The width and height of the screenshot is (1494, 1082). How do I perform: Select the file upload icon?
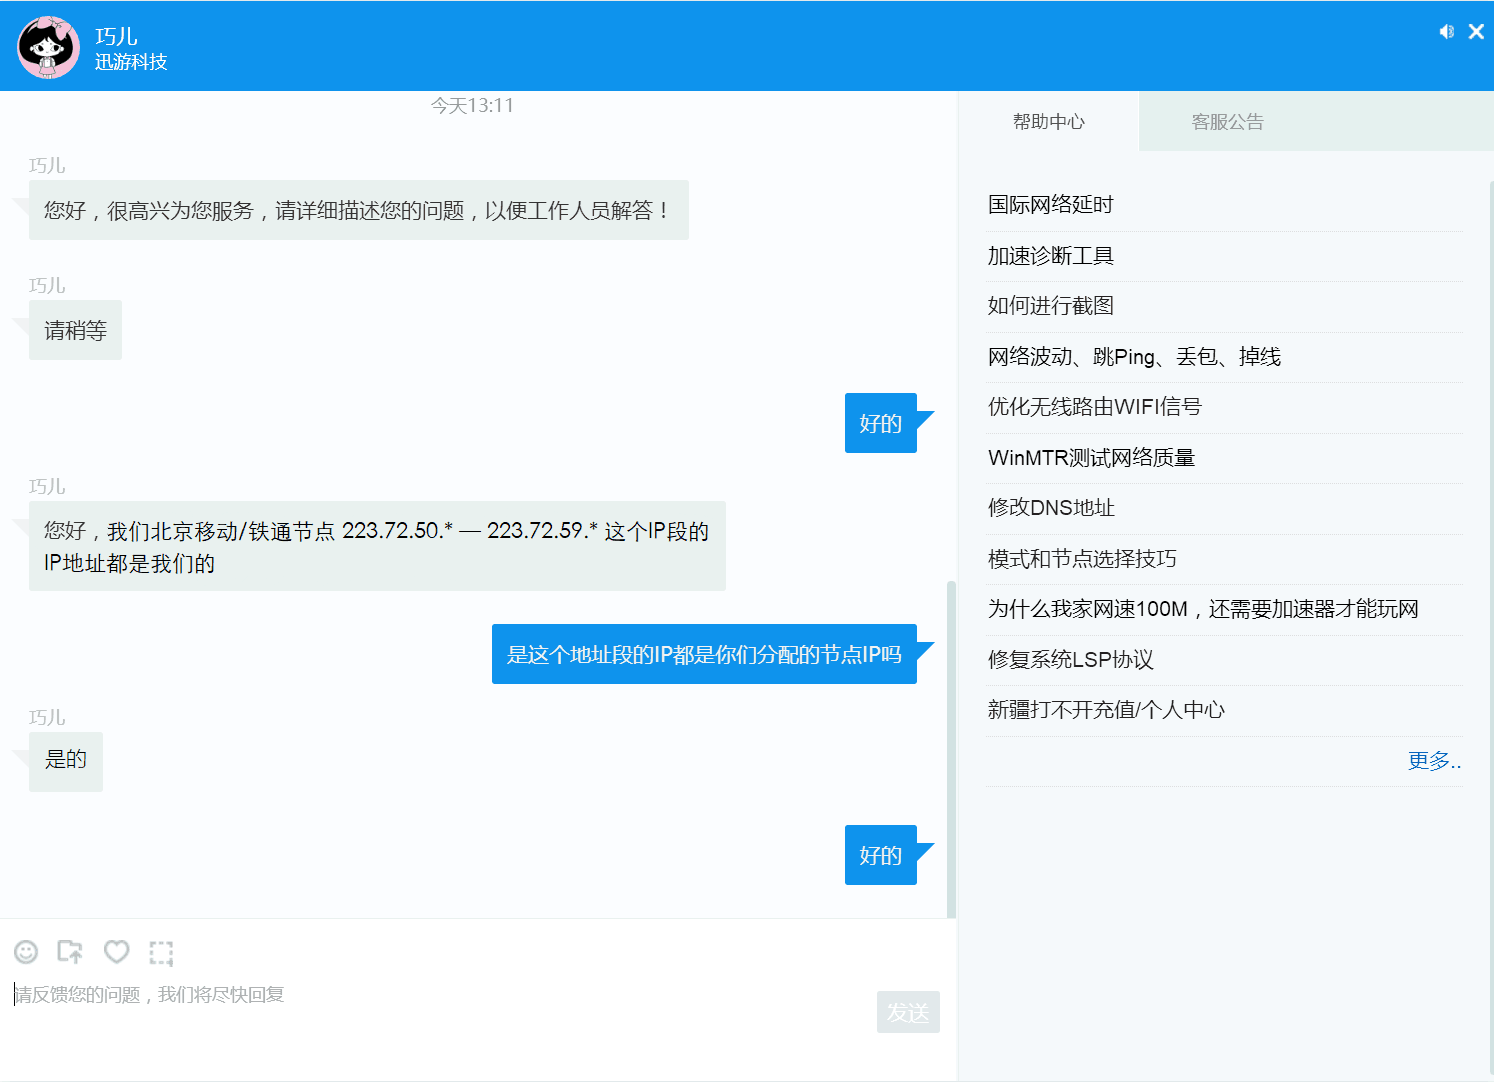pos(70,952)
